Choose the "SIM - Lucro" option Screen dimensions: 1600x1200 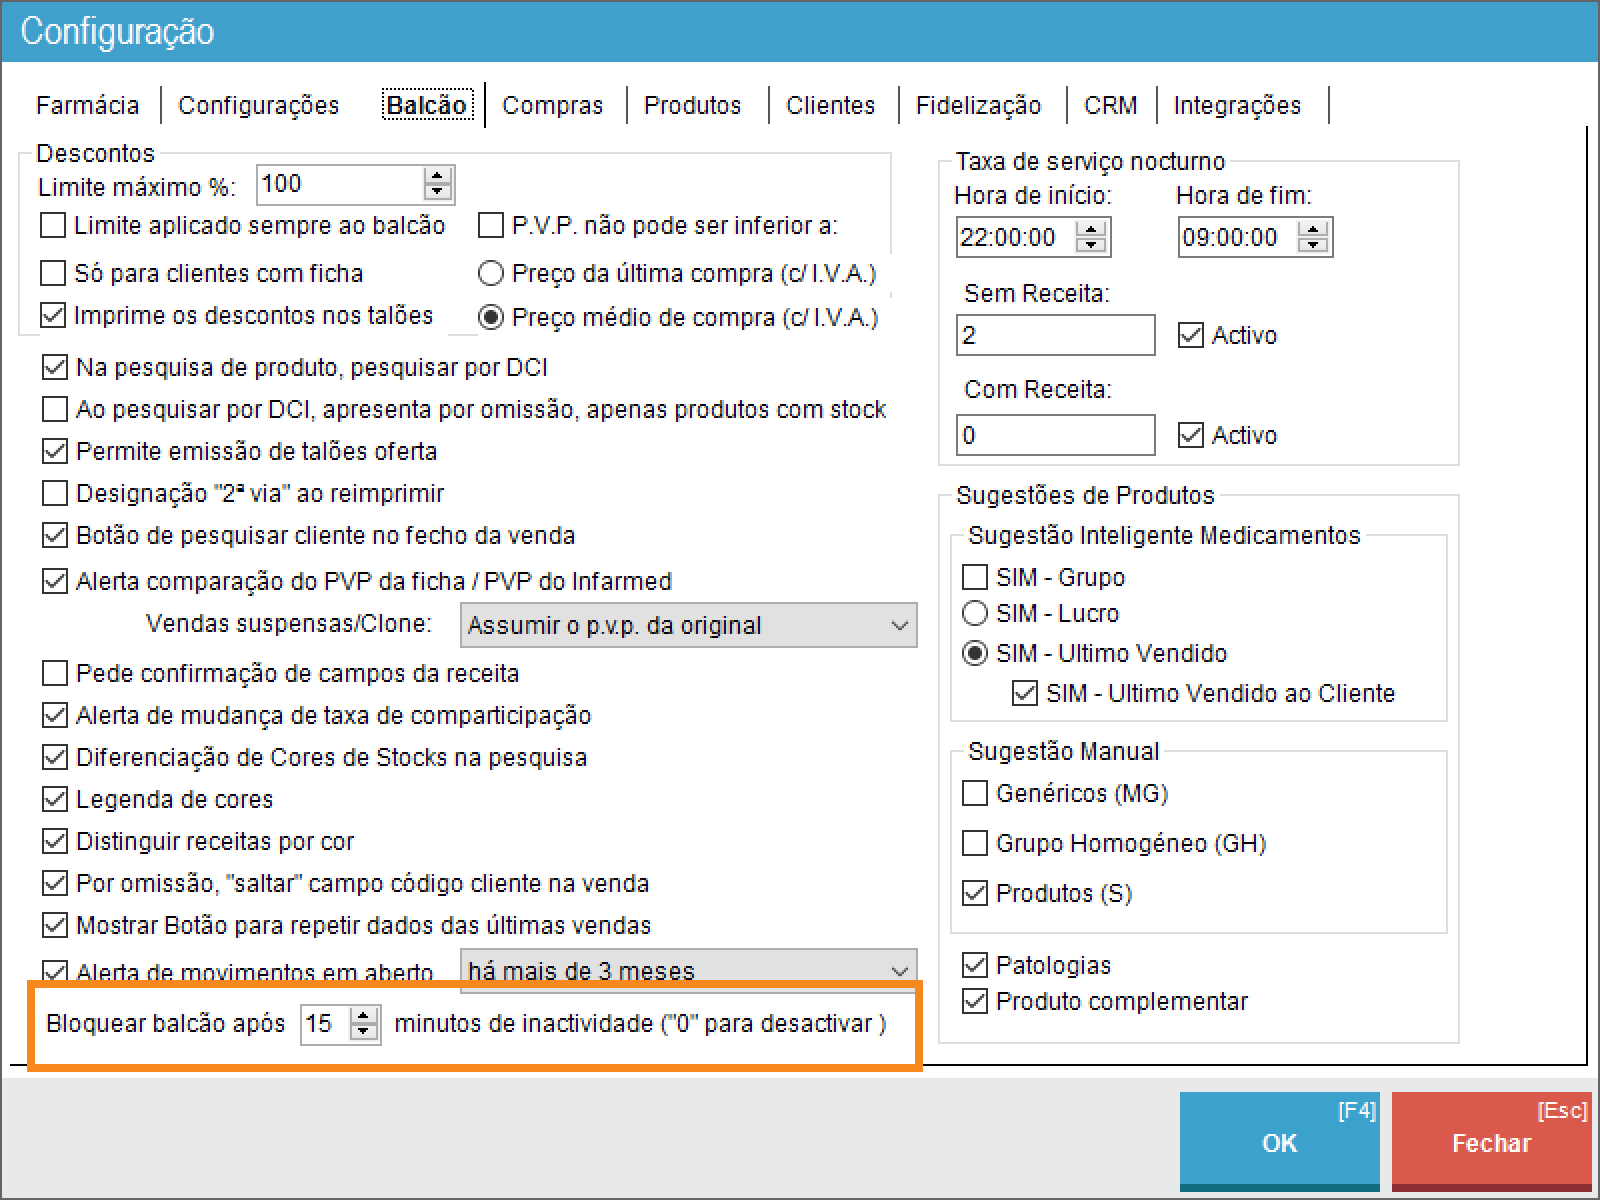975,613
